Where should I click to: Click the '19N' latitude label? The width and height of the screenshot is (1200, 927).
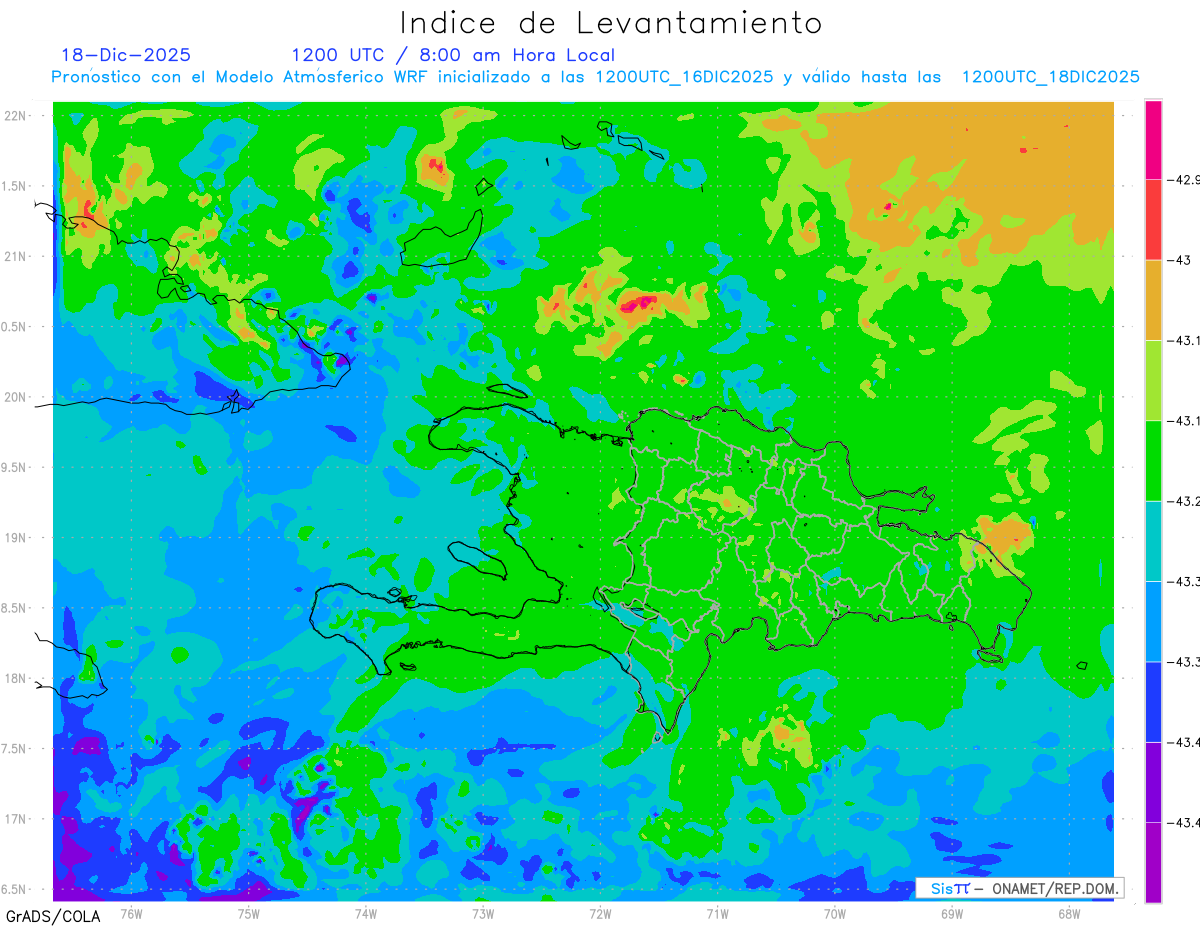click(17, 538)
